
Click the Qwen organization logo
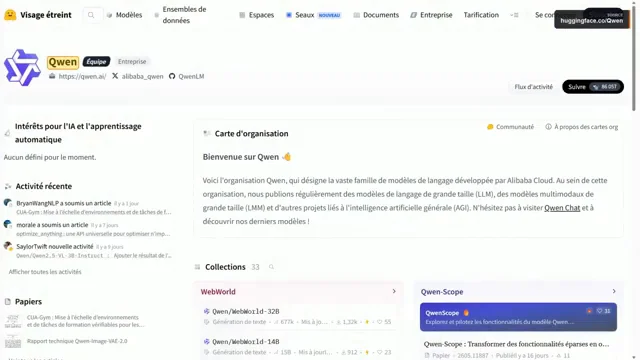tap(22, 67)
